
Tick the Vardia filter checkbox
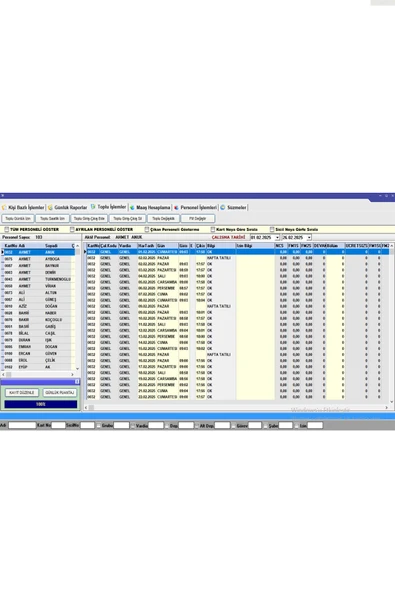tap(133, 426)
